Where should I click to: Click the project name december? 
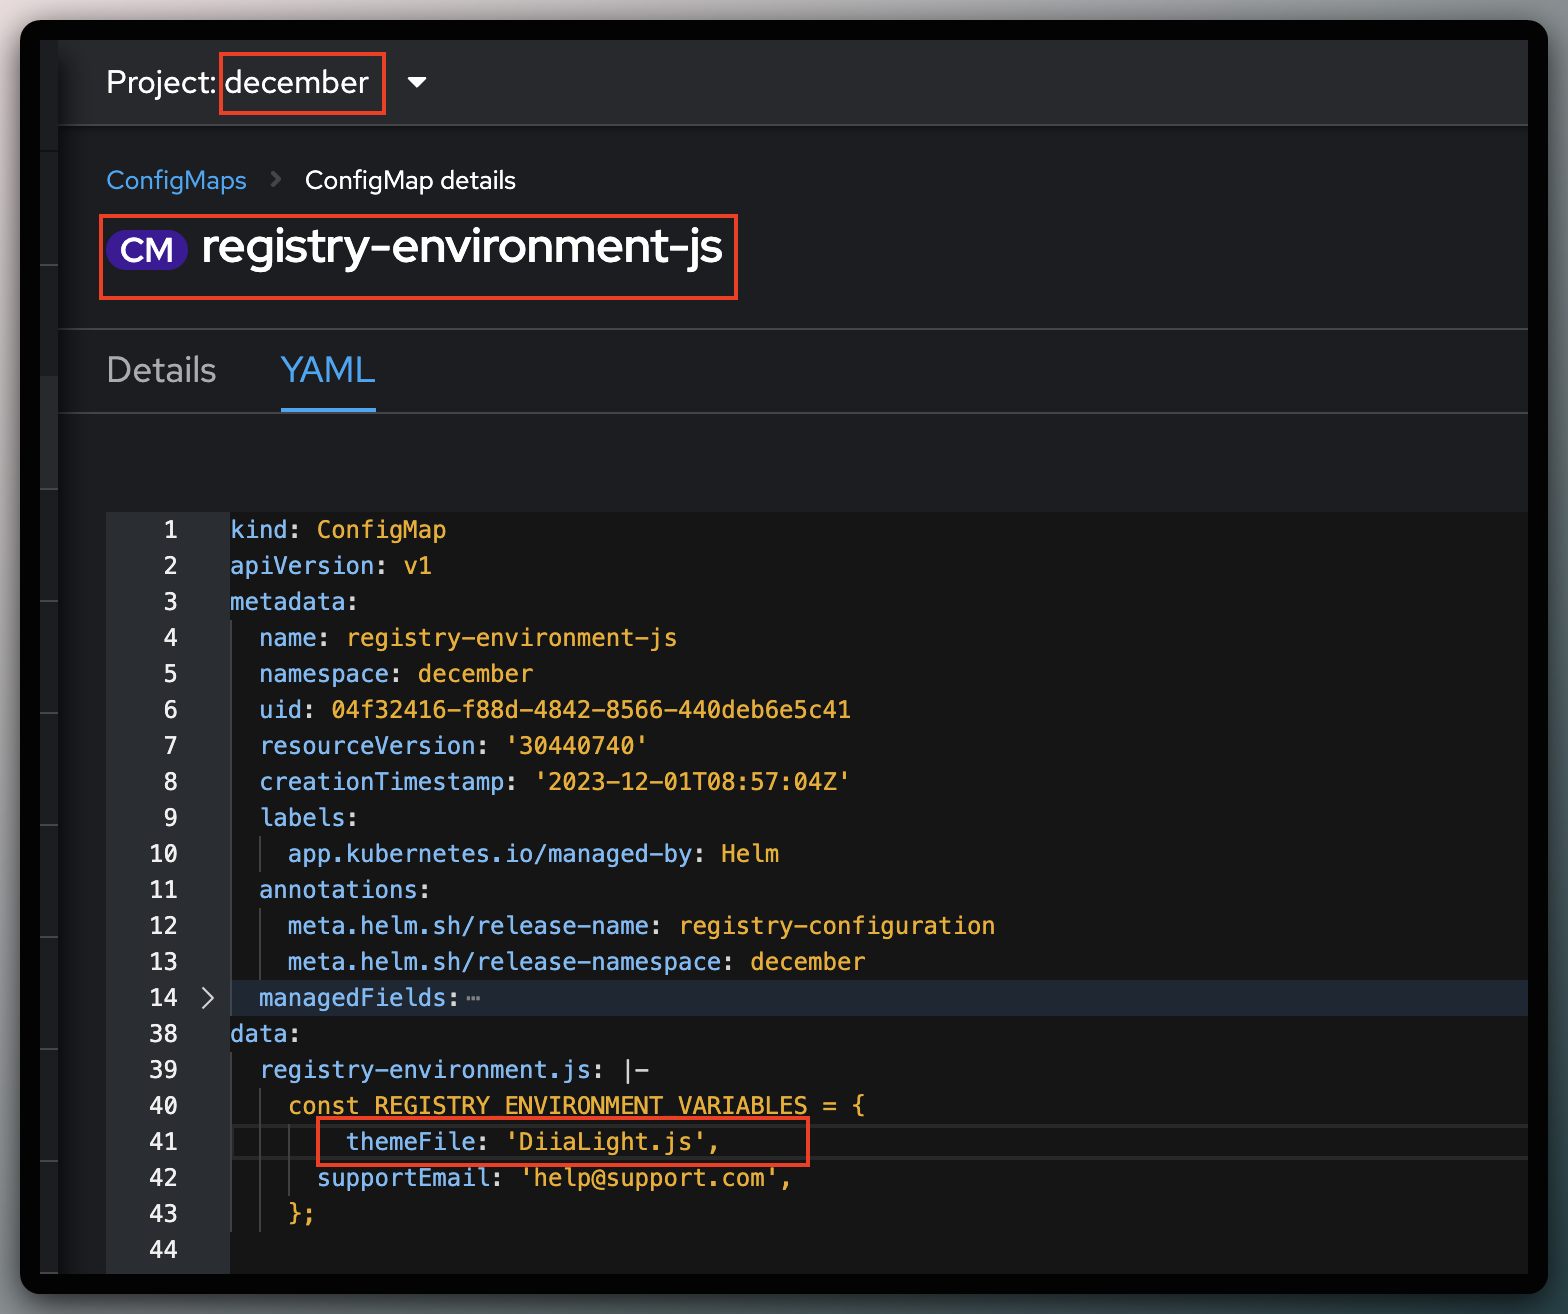pos(297,82)
